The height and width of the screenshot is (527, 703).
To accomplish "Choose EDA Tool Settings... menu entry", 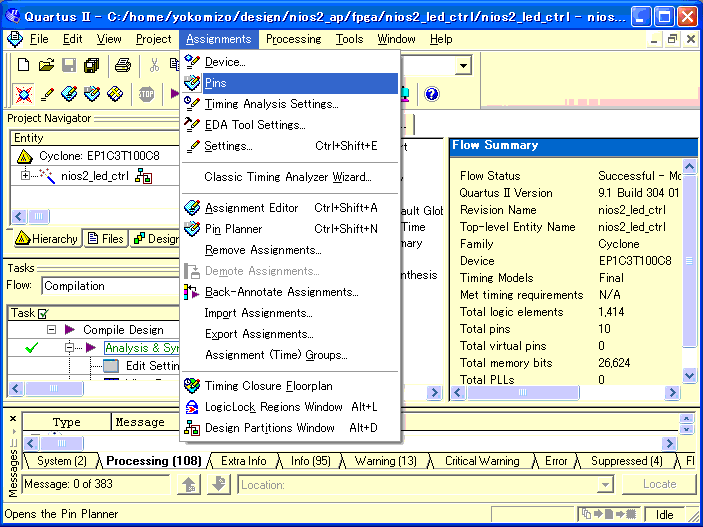I will [290, 125].
